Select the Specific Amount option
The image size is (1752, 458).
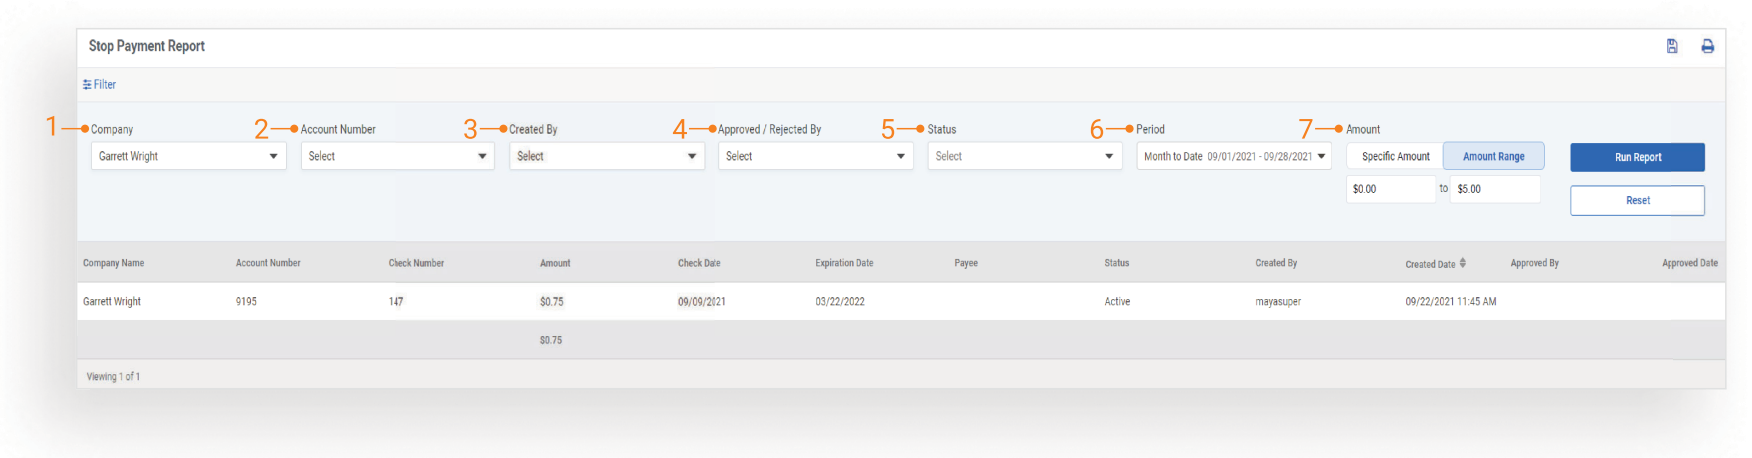pos(1395,156)
